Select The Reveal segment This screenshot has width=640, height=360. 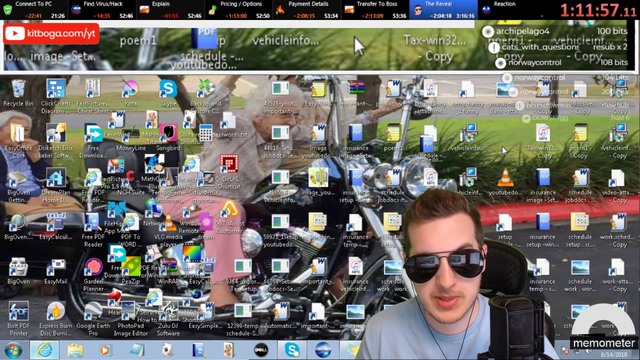[443, 10]
